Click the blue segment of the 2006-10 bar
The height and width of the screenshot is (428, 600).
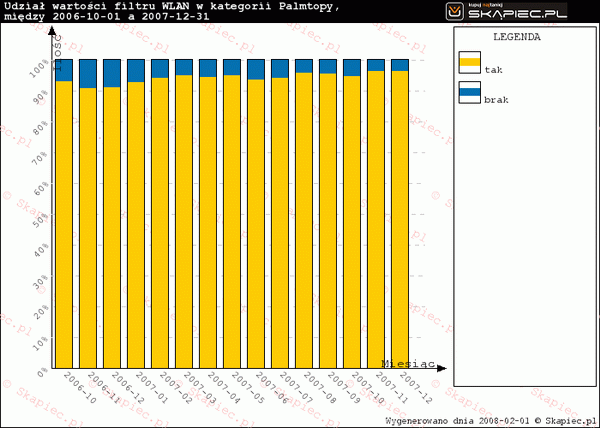64,70
